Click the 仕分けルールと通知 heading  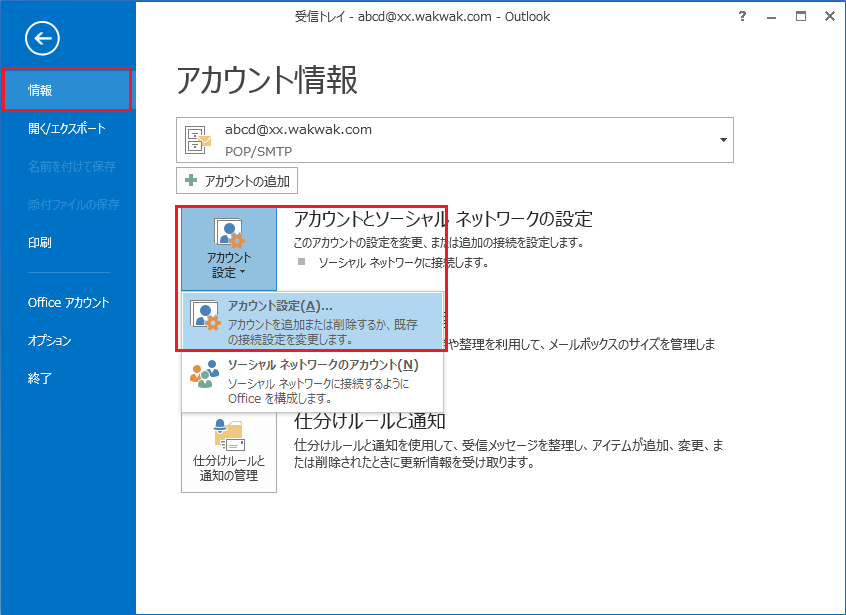click(370, 421)
